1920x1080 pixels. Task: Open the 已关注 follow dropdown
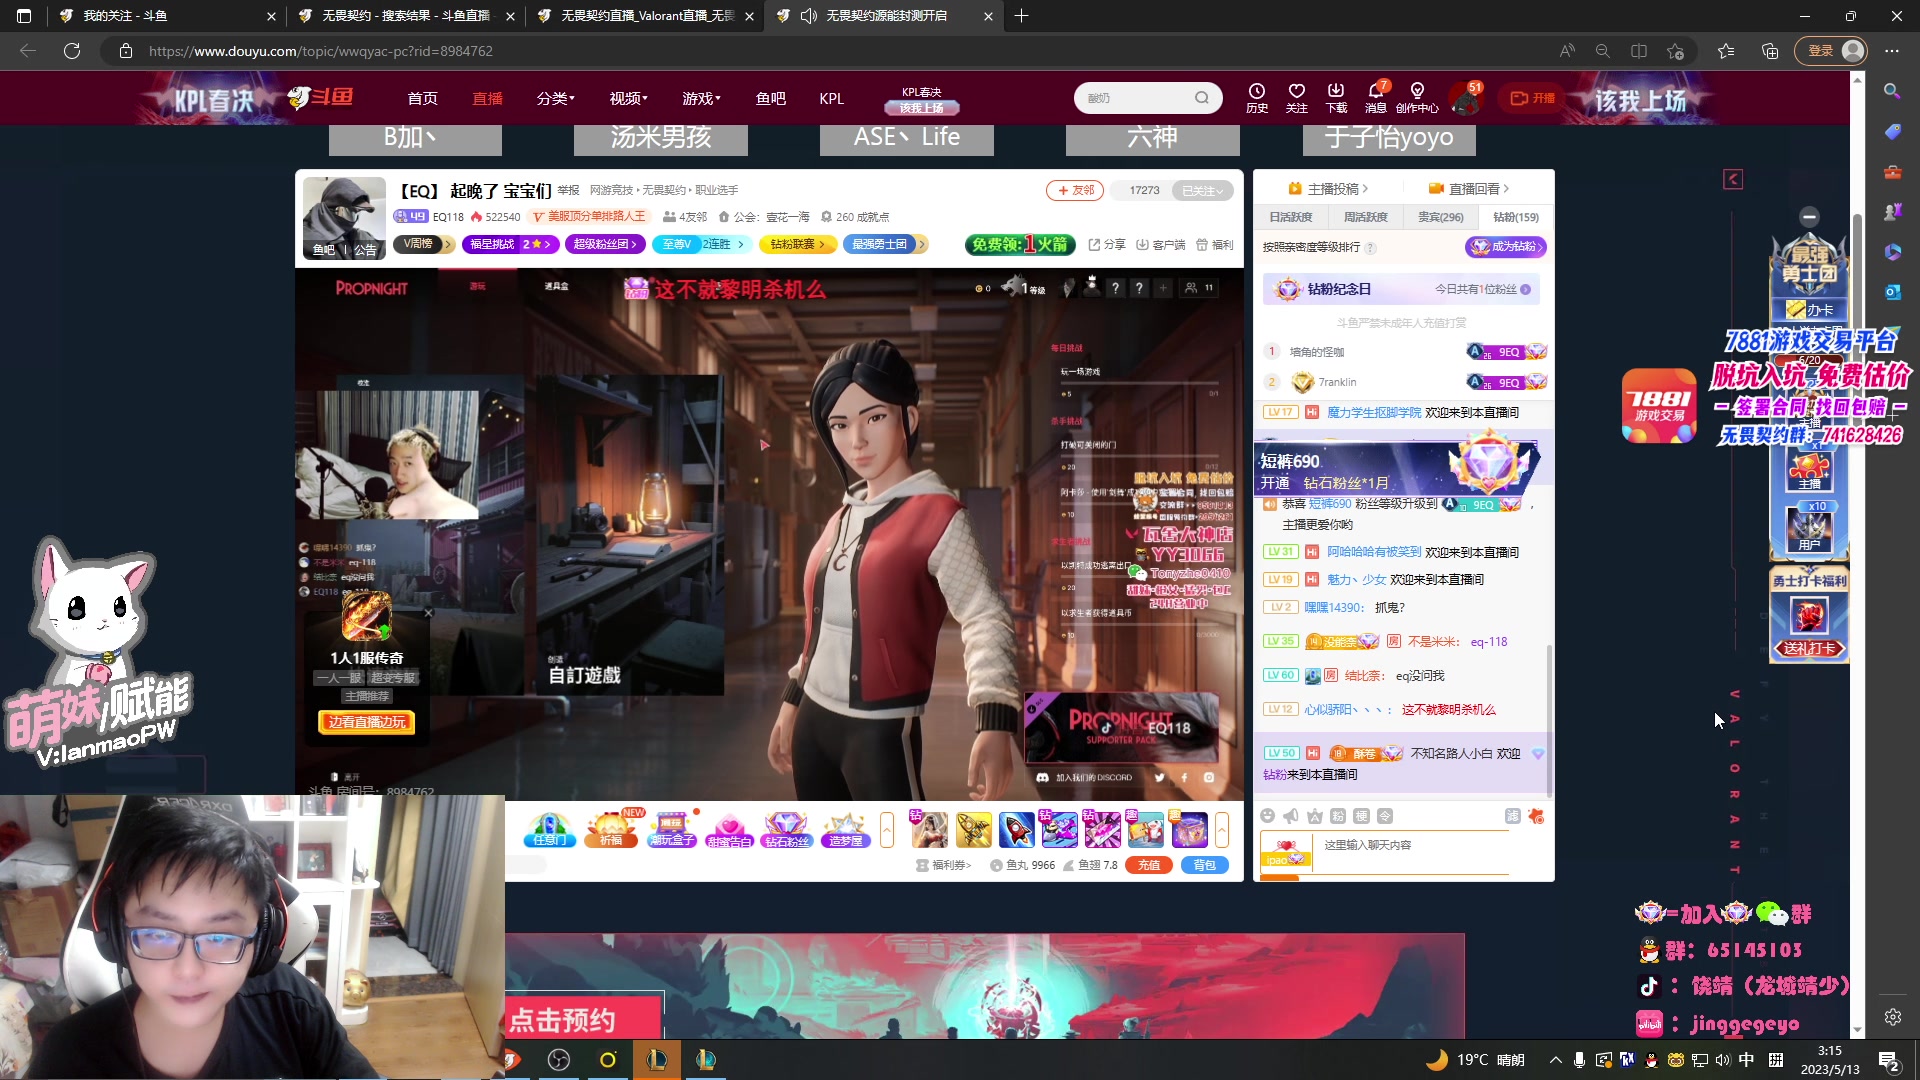pos(1202,190)
